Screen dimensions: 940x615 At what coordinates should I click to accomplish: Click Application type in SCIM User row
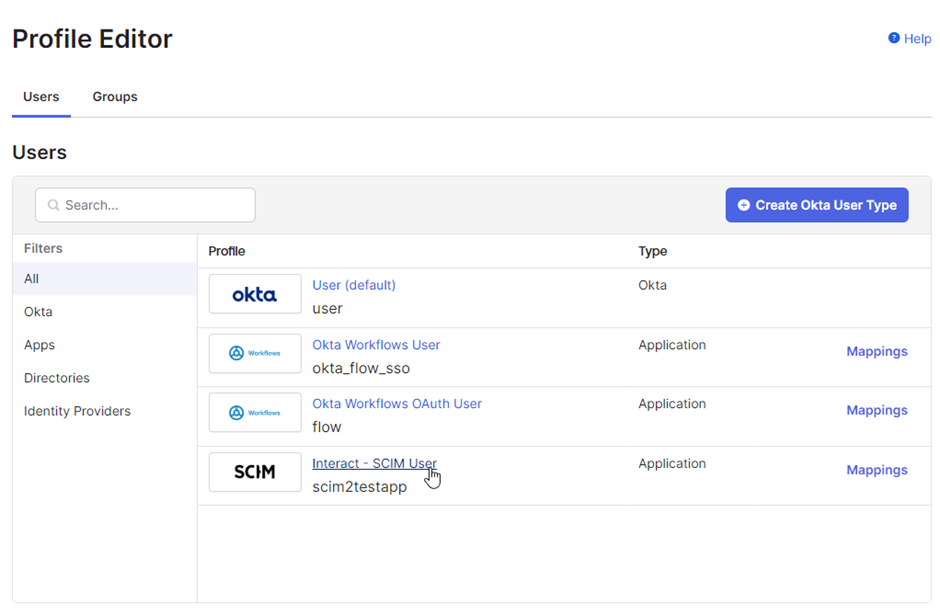[672, 464]
